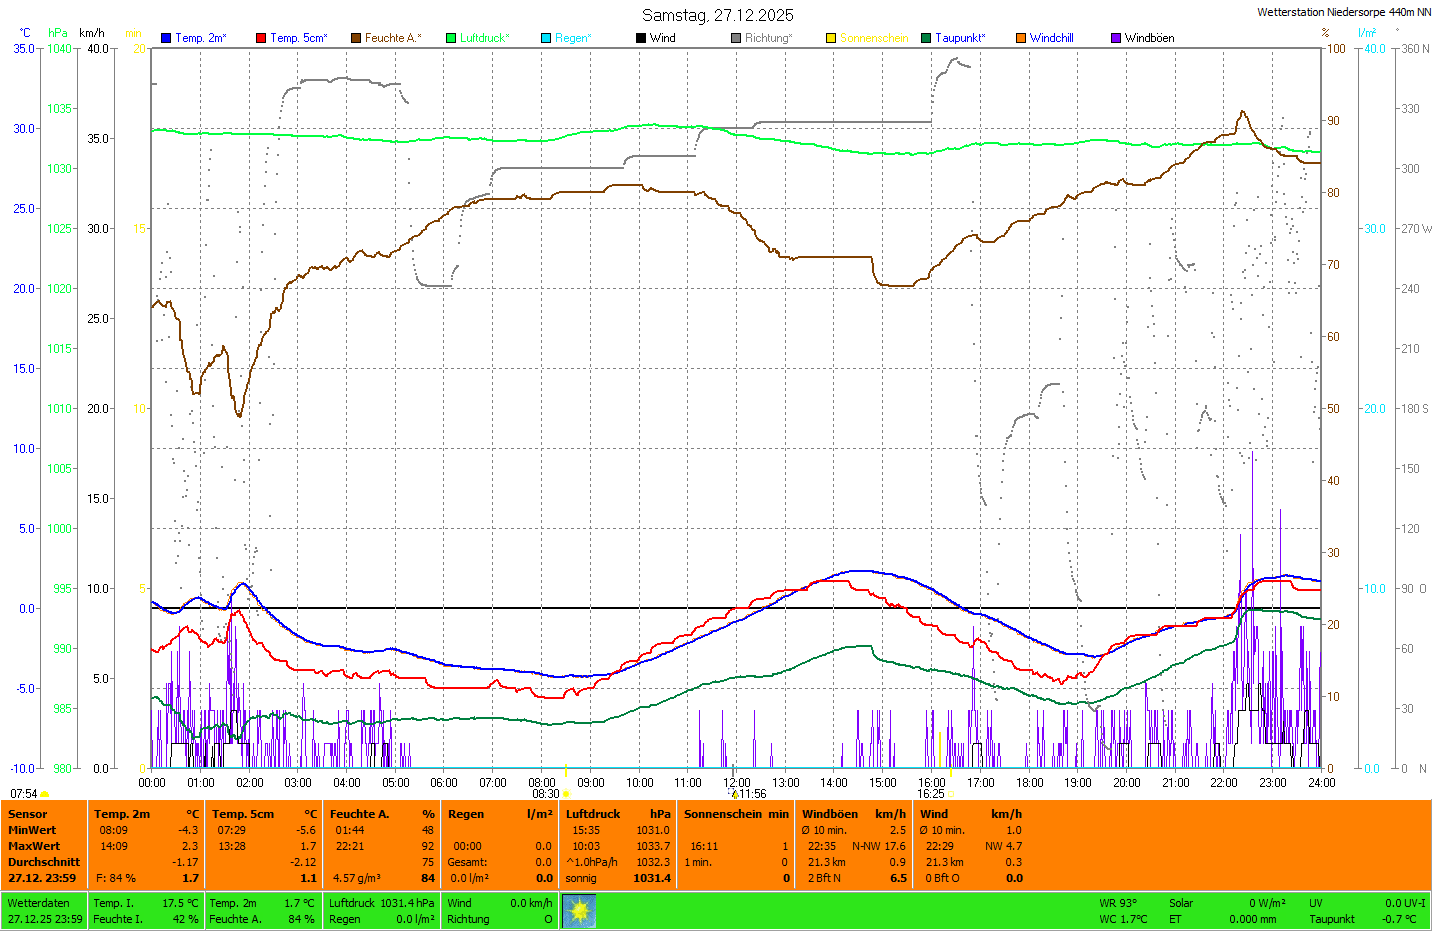Click the cyan Regen legend square
The width and height of the screenshot is (1432, 931).
[546, 38]
